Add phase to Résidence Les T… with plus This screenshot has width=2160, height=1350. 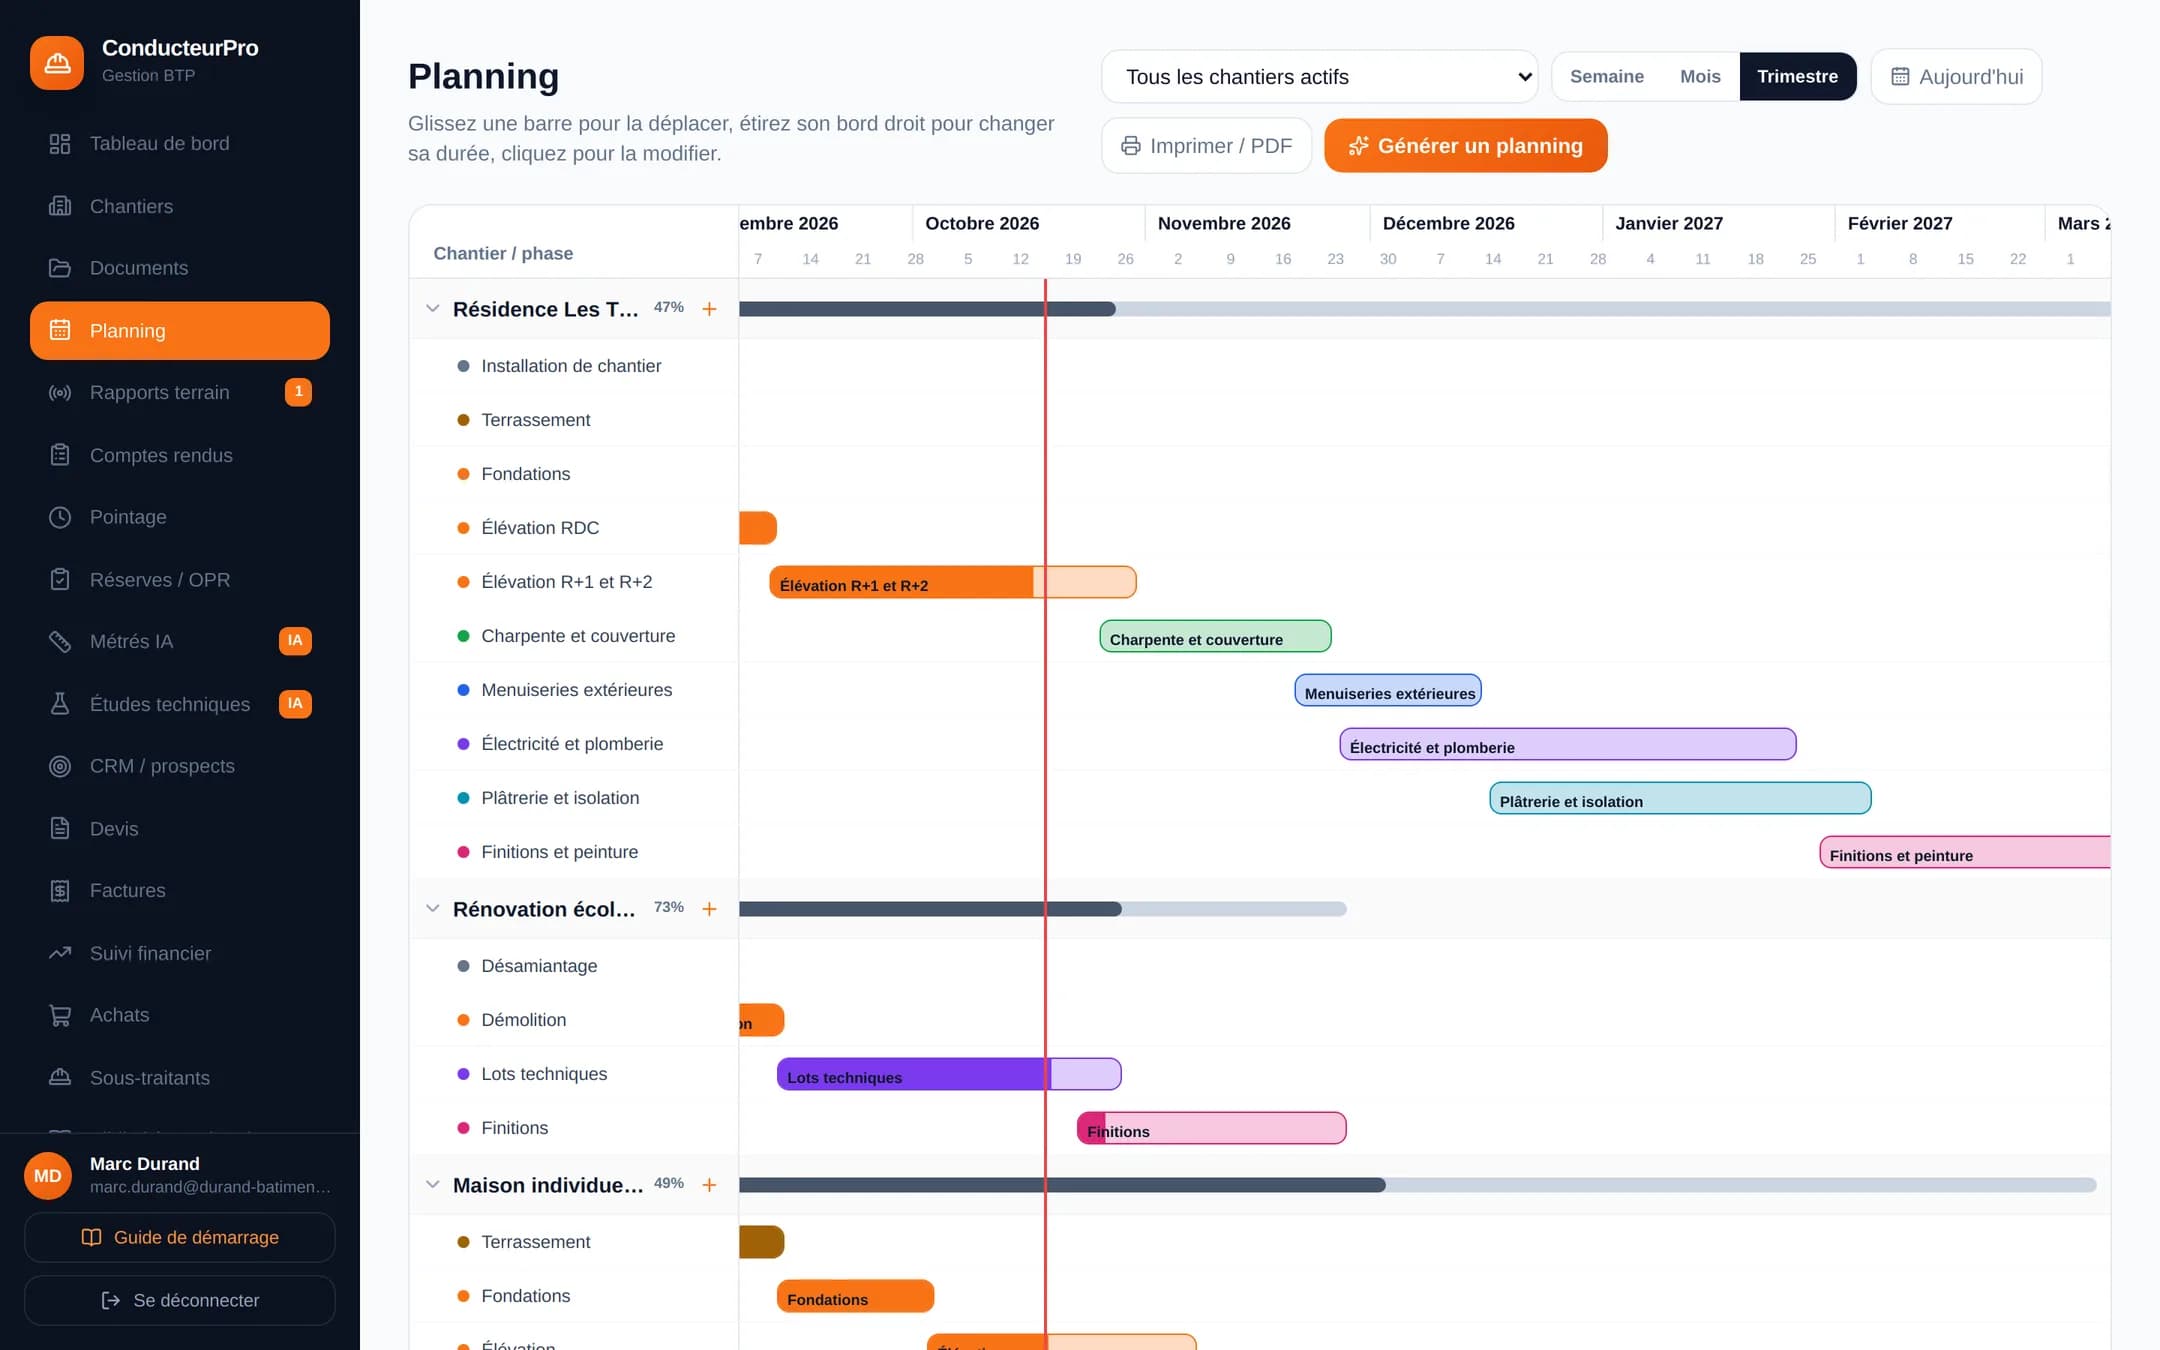coord(709,309)
